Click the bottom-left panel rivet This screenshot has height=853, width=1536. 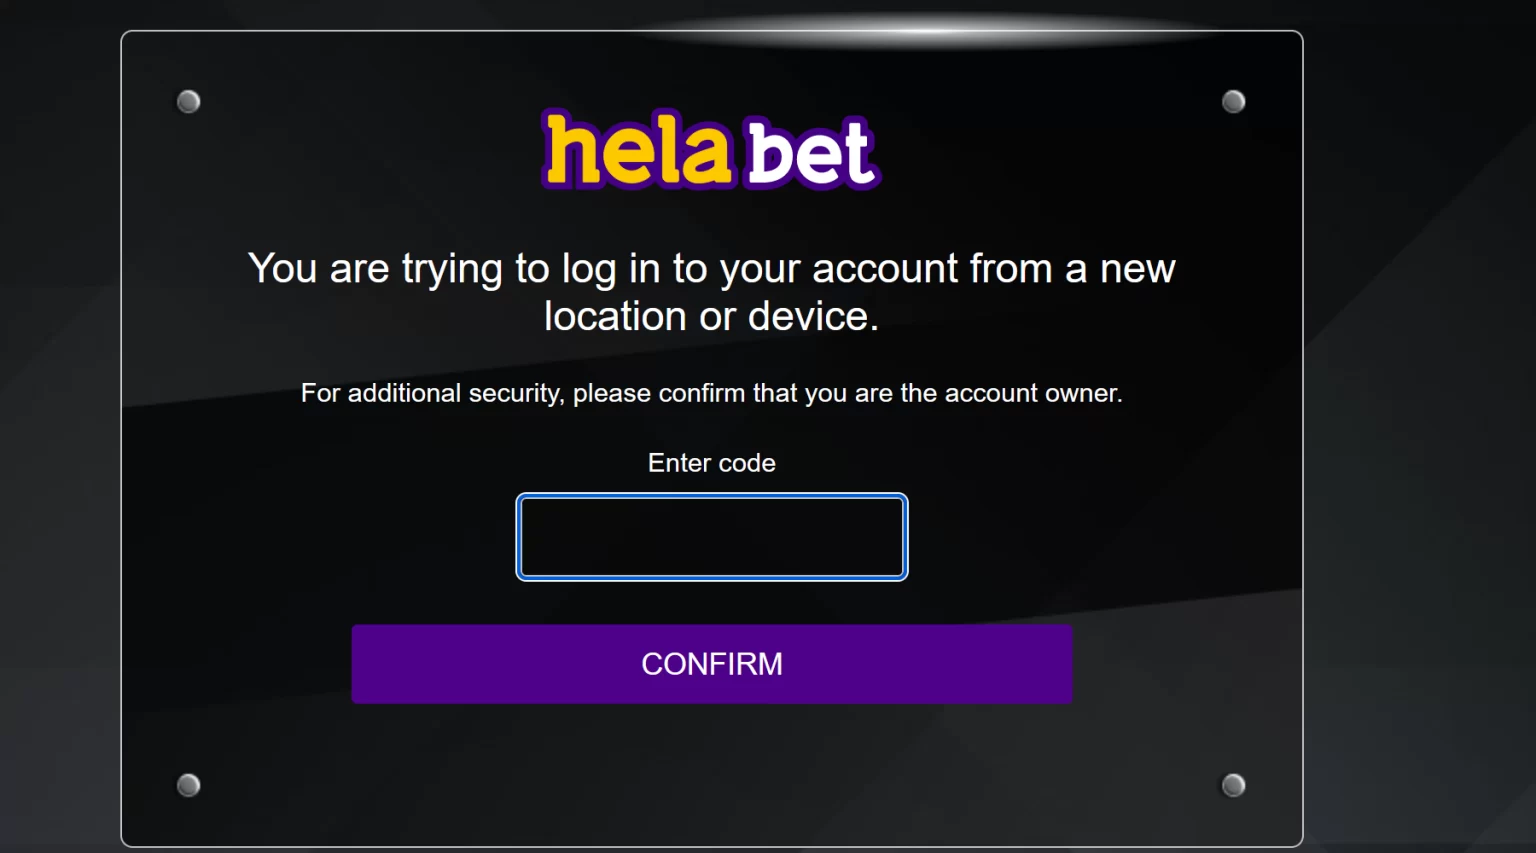point(189,785)
